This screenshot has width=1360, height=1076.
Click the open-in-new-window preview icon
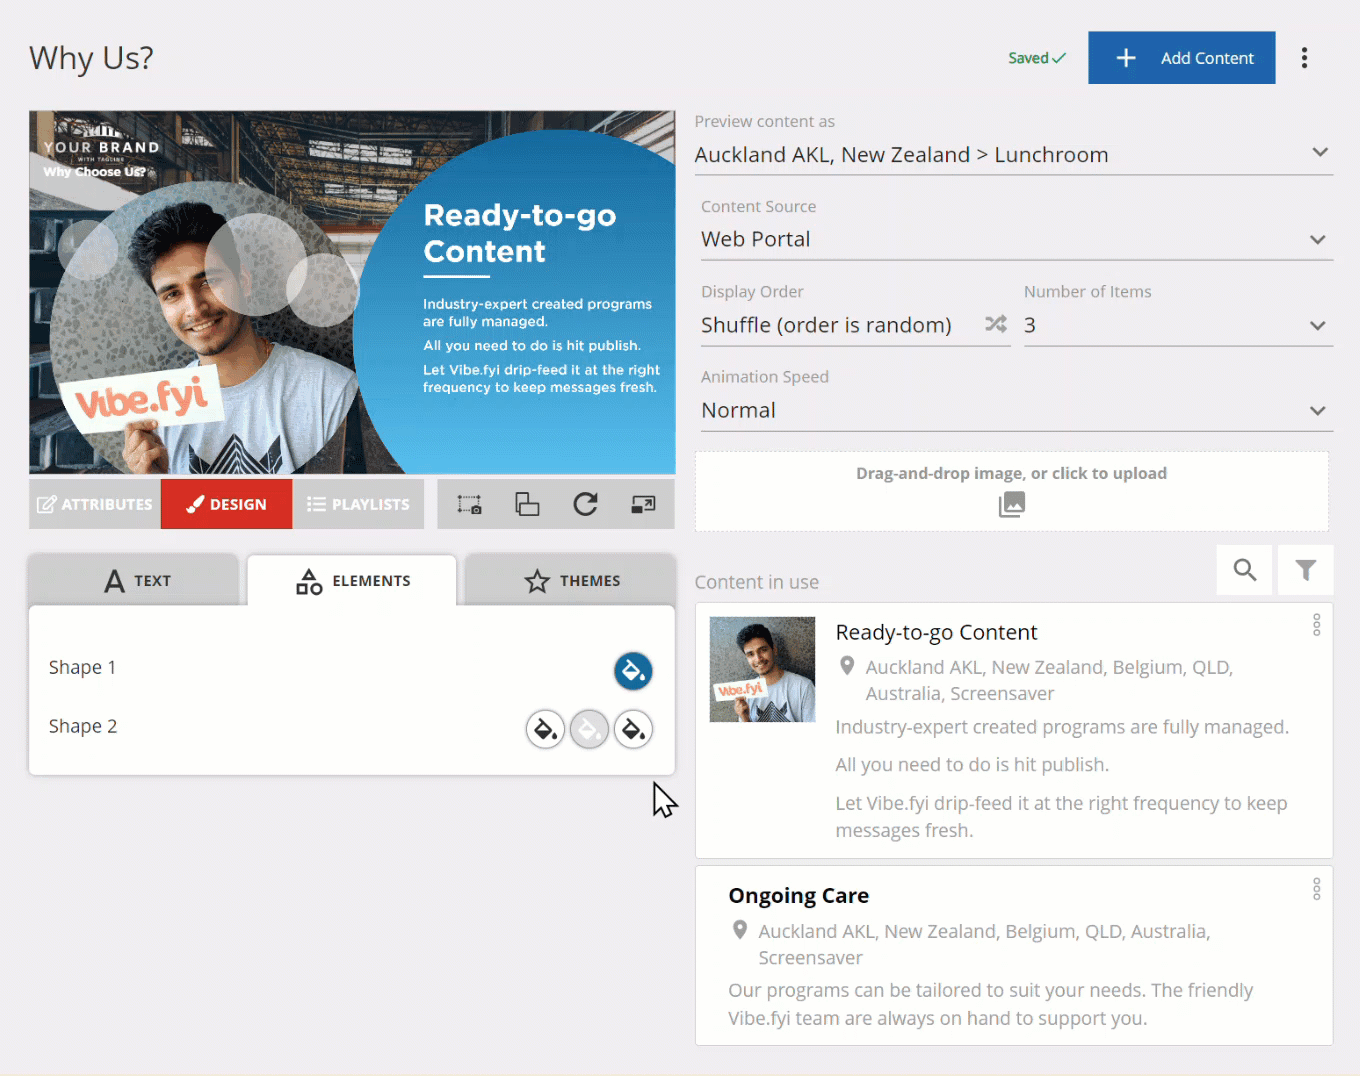tap(643, 504)
